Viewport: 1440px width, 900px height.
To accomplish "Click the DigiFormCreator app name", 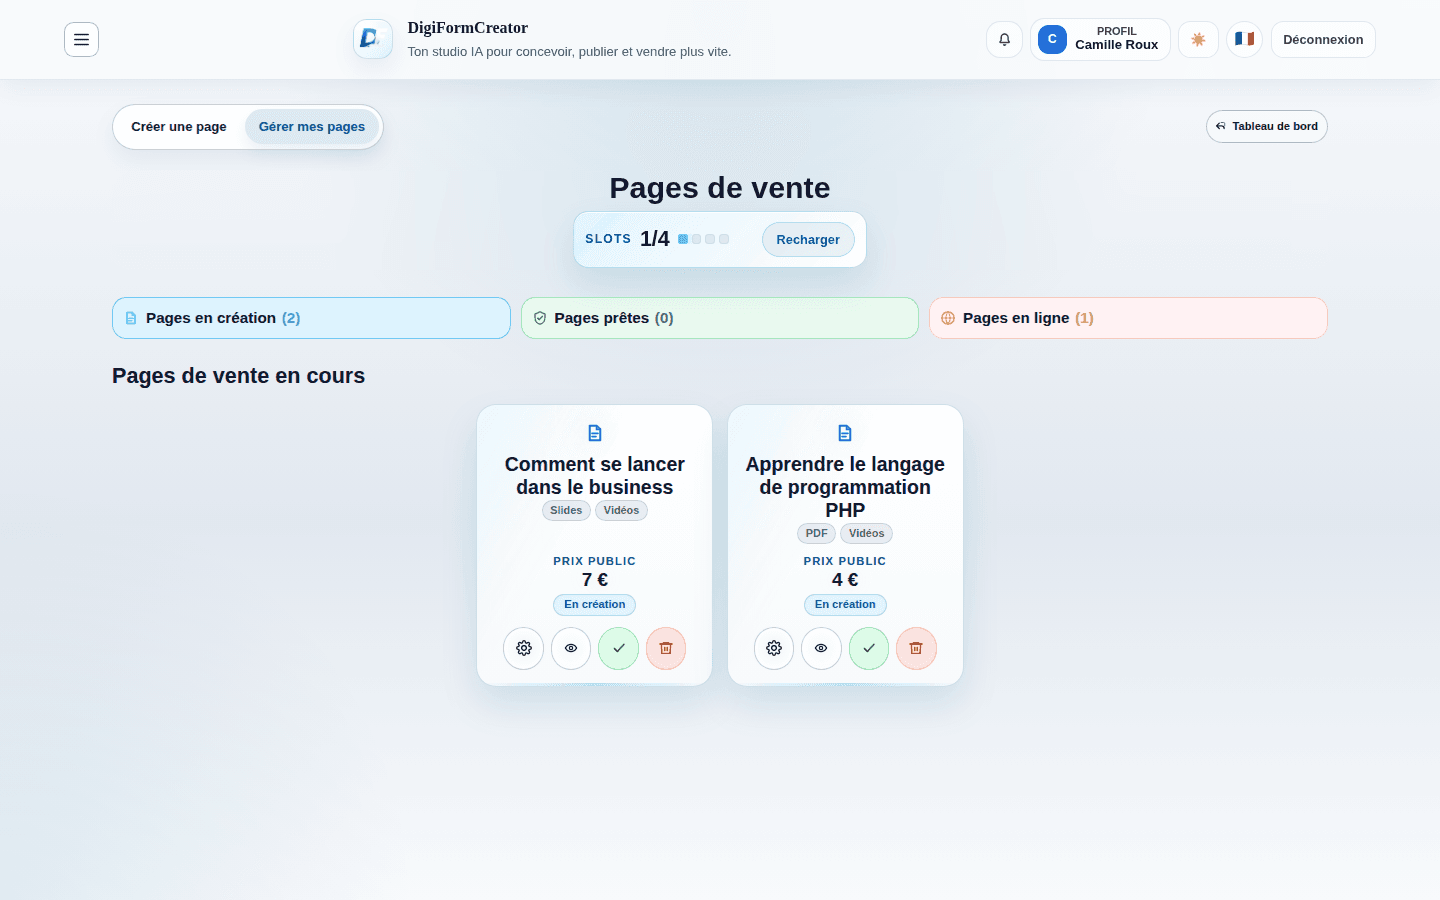I will 468,28.
